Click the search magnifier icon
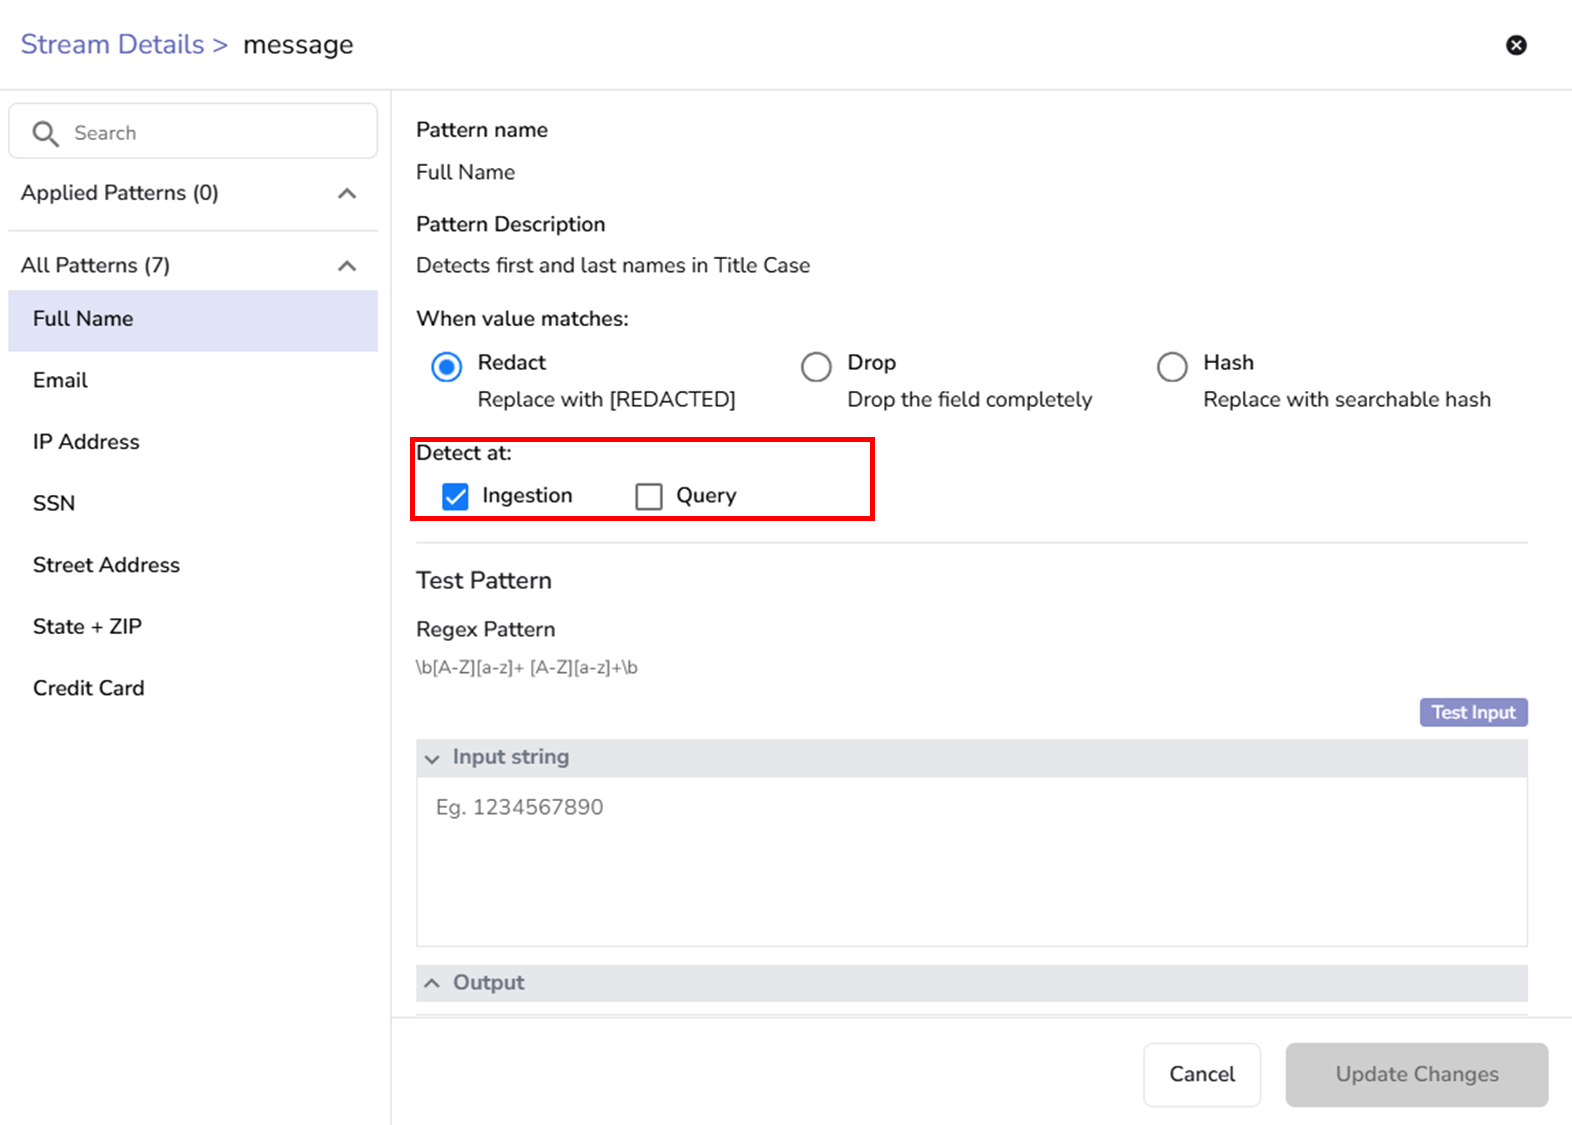 tap(45, 133)
